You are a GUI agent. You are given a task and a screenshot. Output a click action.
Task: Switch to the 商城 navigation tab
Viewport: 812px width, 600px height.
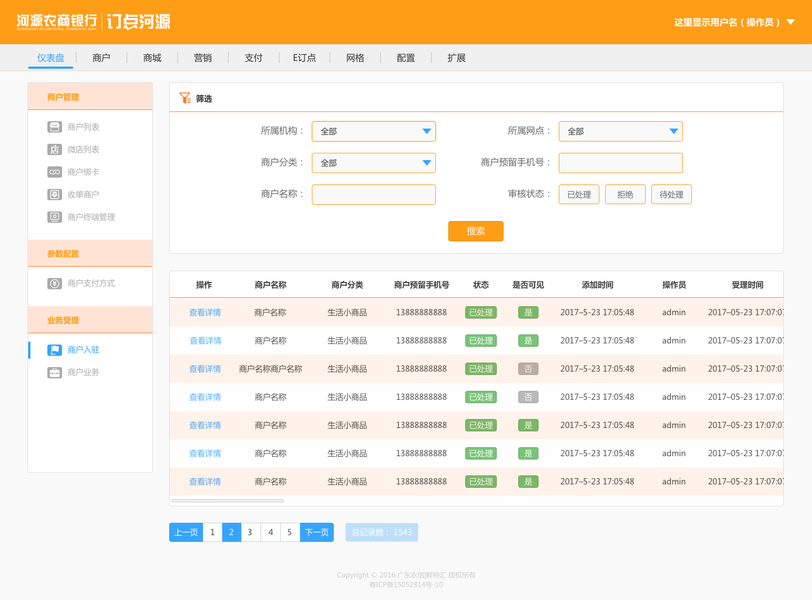coord(152,58)
